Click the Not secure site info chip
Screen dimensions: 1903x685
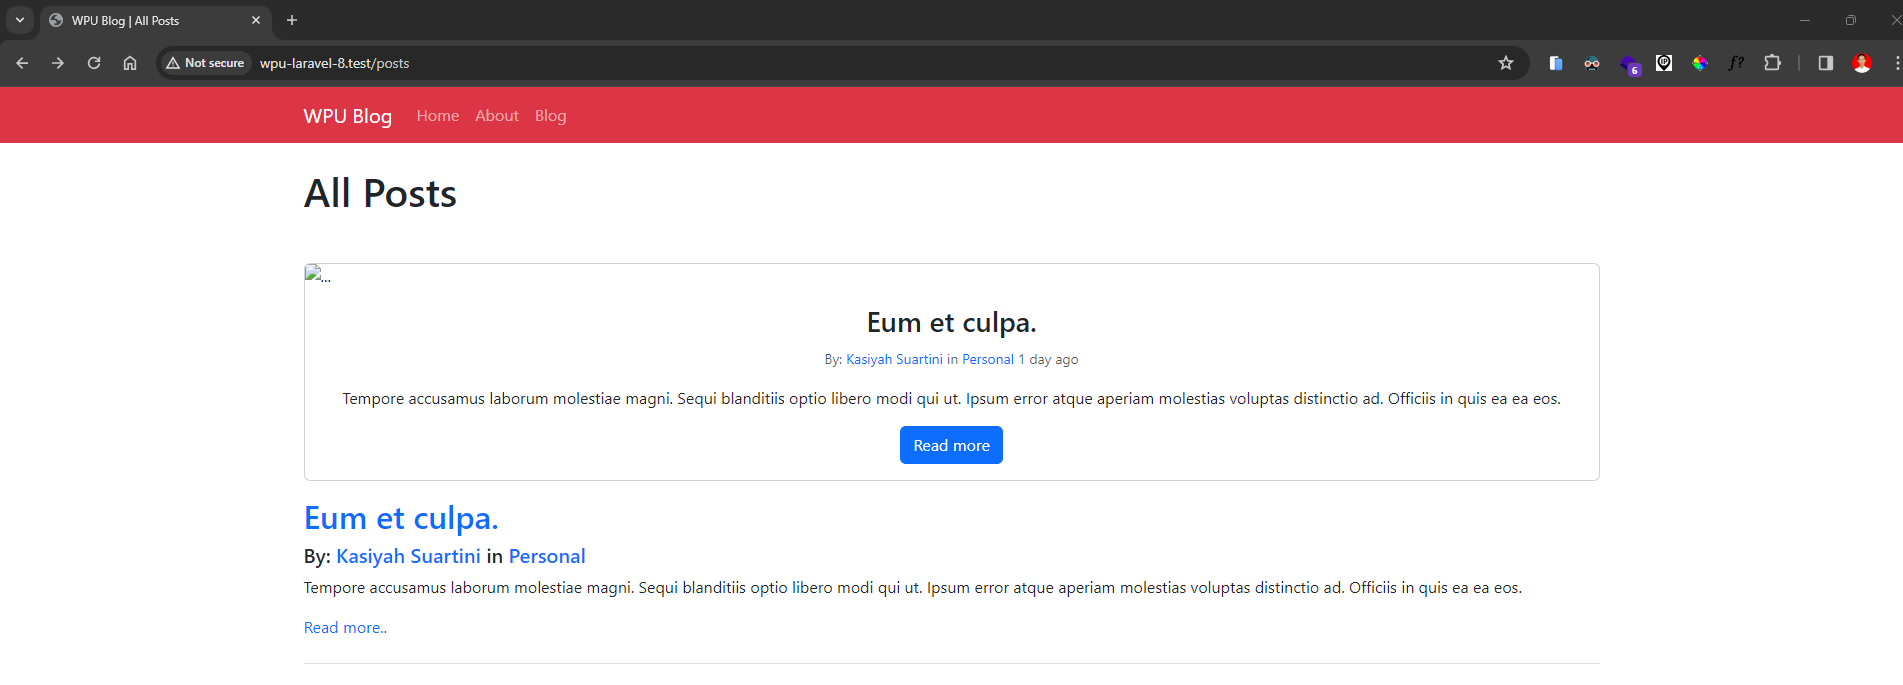pos(206,63)
